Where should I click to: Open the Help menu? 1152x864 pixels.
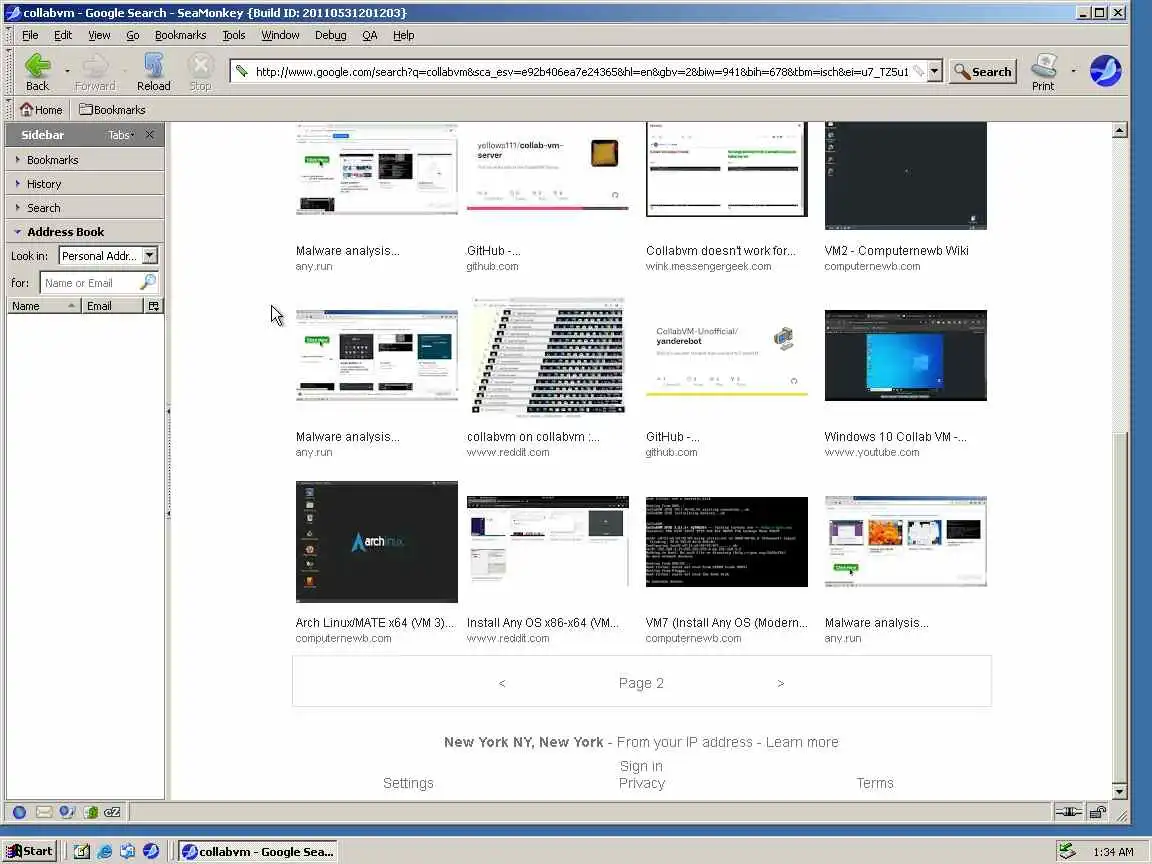403,35
